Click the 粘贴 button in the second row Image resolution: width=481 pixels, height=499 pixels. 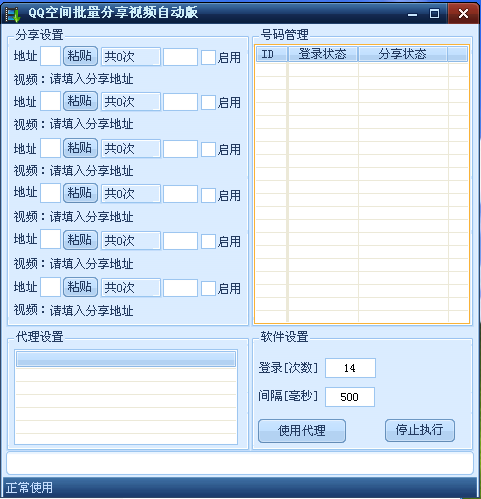pyautogui.click(x=80, y=101)
